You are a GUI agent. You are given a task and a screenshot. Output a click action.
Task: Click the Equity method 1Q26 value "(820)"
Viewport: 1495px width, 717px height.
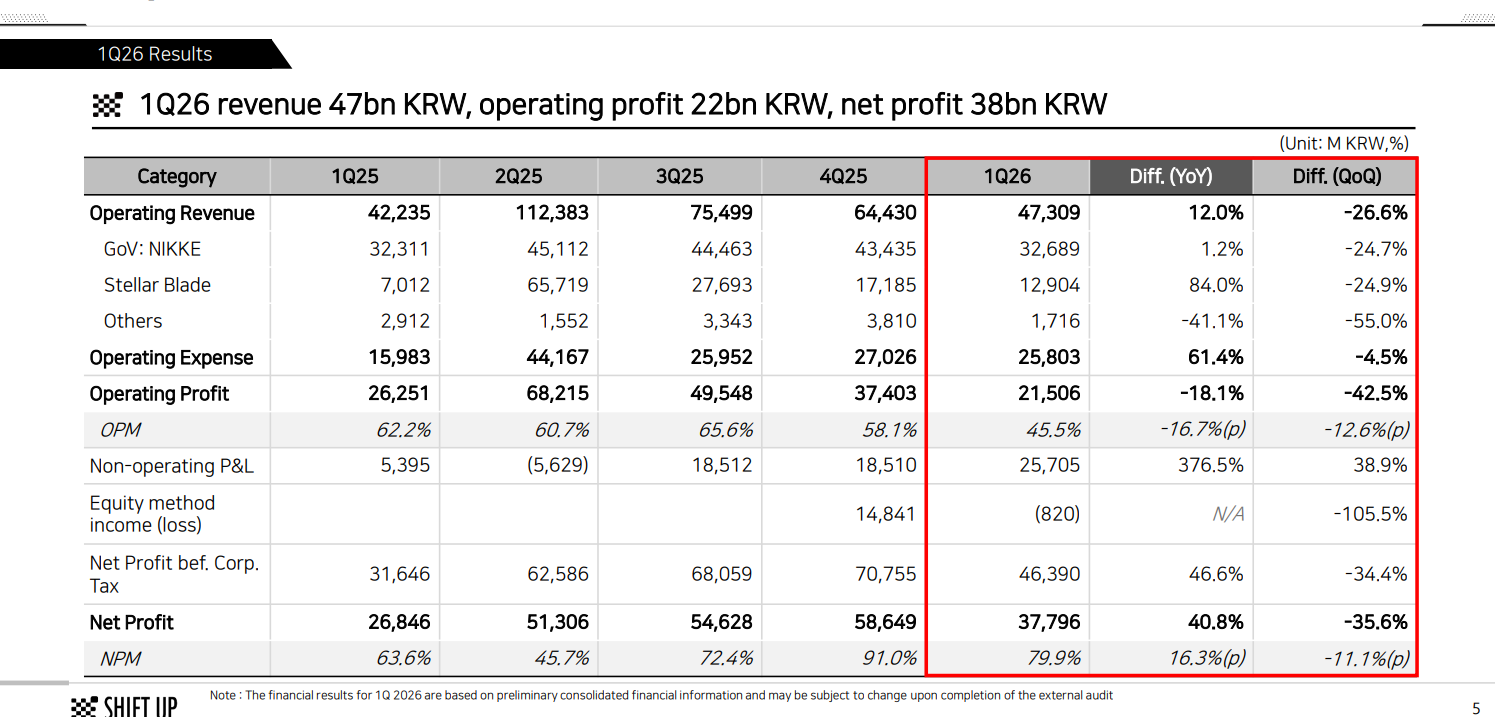tap(1057, 514)
